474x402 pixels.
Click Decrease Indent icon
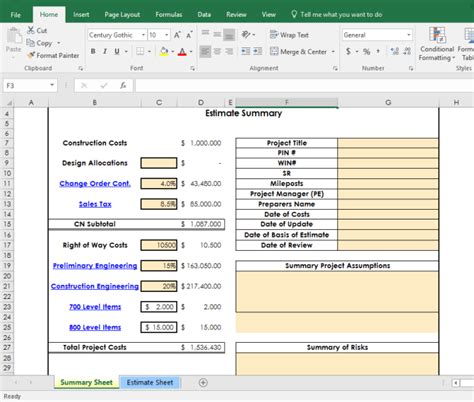tap(246, 51)
